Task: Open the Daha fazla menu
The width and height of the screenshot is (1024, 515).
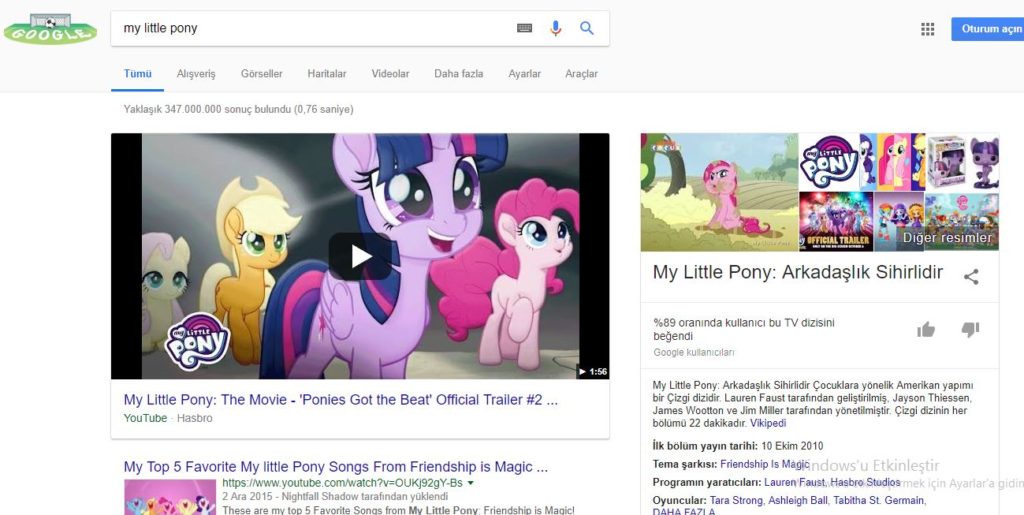Action: [458, 74]
